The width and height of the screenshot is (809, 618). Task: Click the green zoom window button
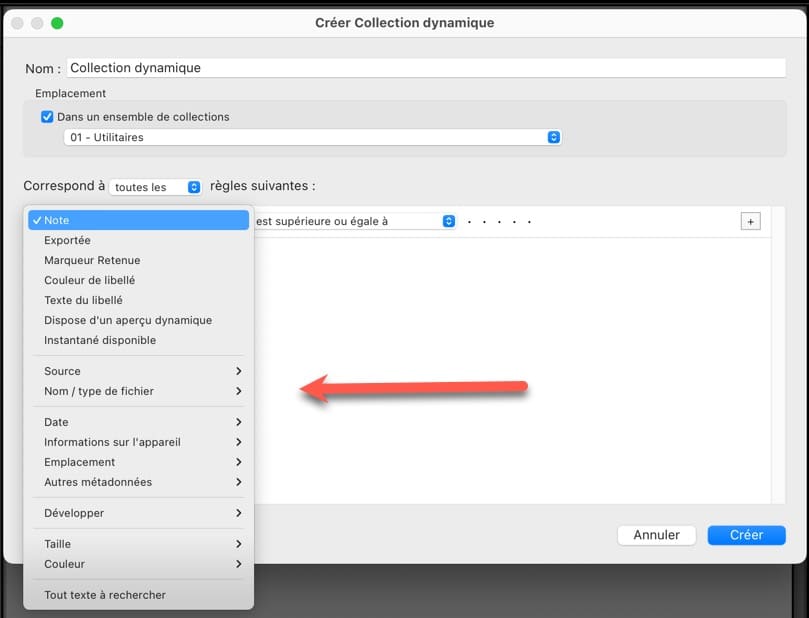(57, 23)
